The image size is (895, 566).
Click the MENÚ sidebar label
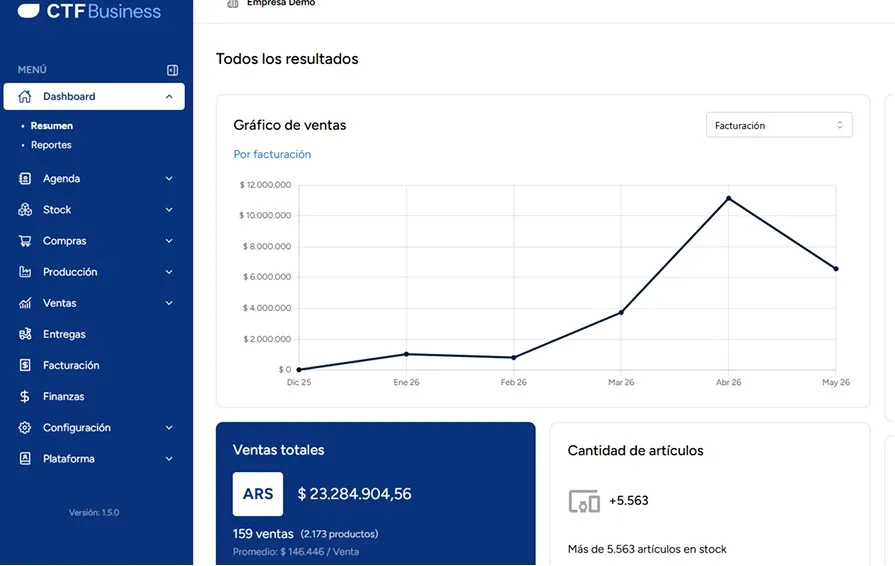[32, 70]
